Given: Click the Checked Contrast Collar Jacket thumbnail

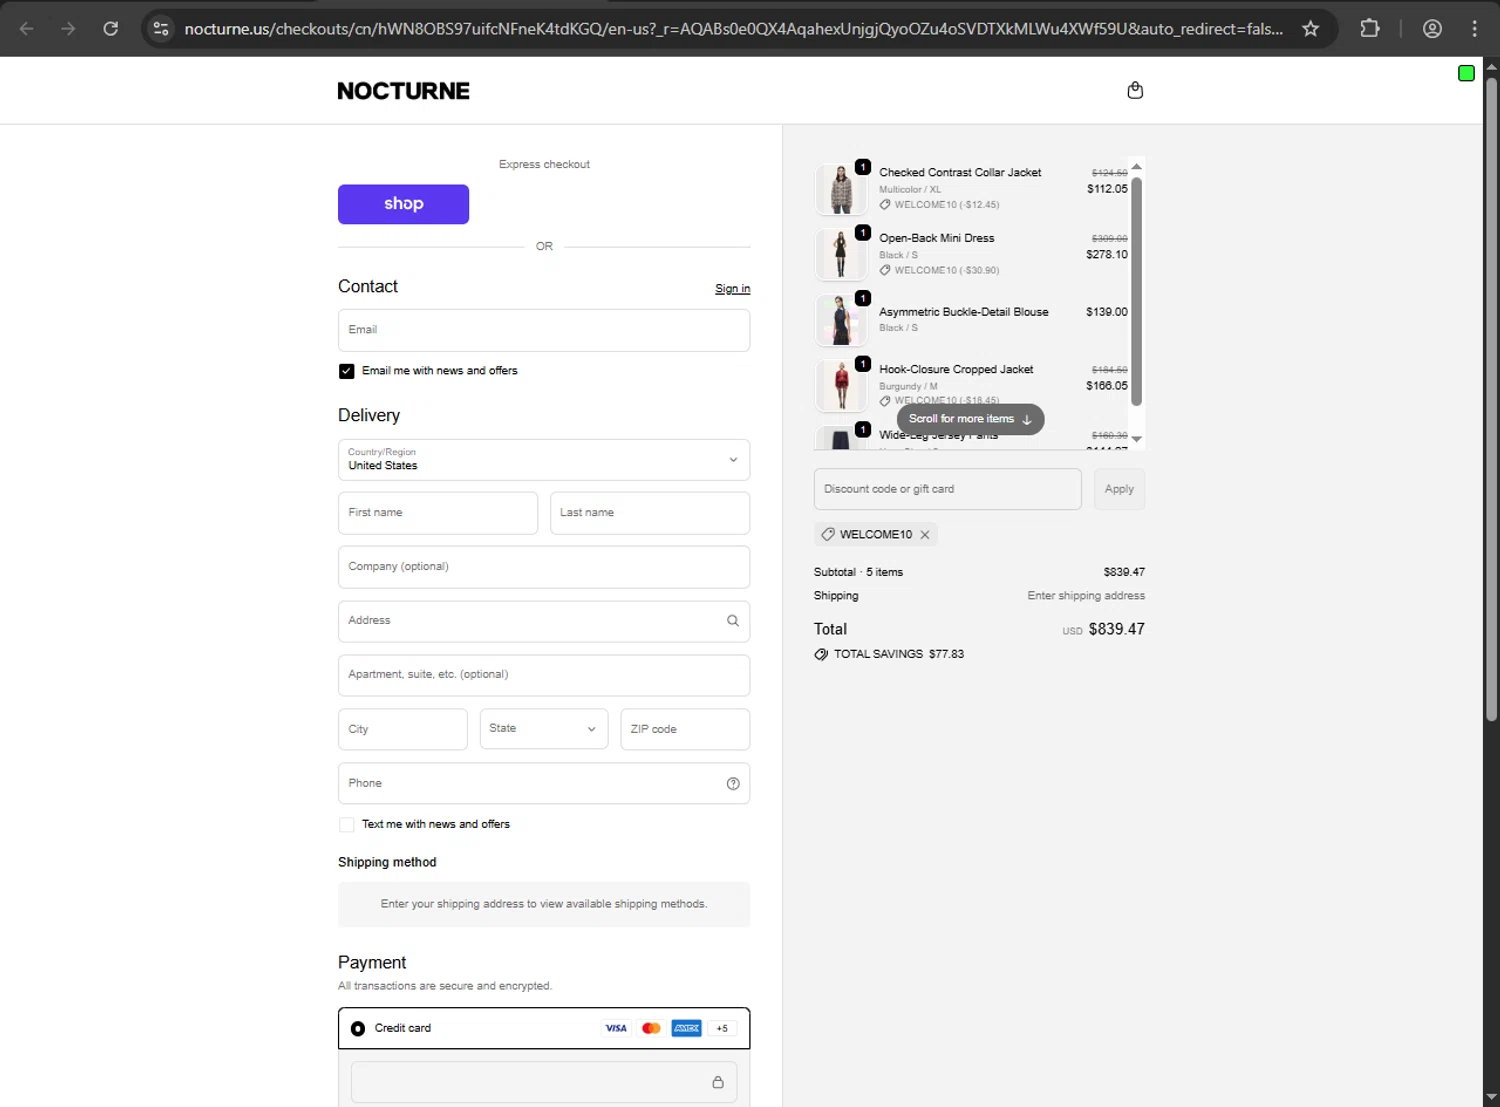Looking at the screenshot, I should point(841,189).
